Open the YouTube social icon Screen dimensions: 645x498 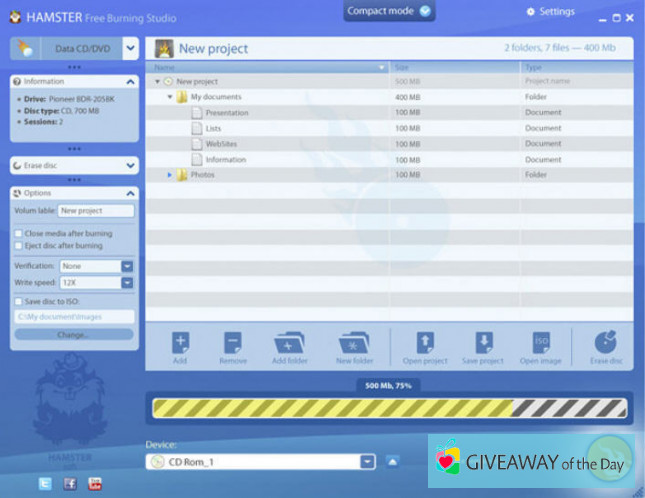pos(95,483)
